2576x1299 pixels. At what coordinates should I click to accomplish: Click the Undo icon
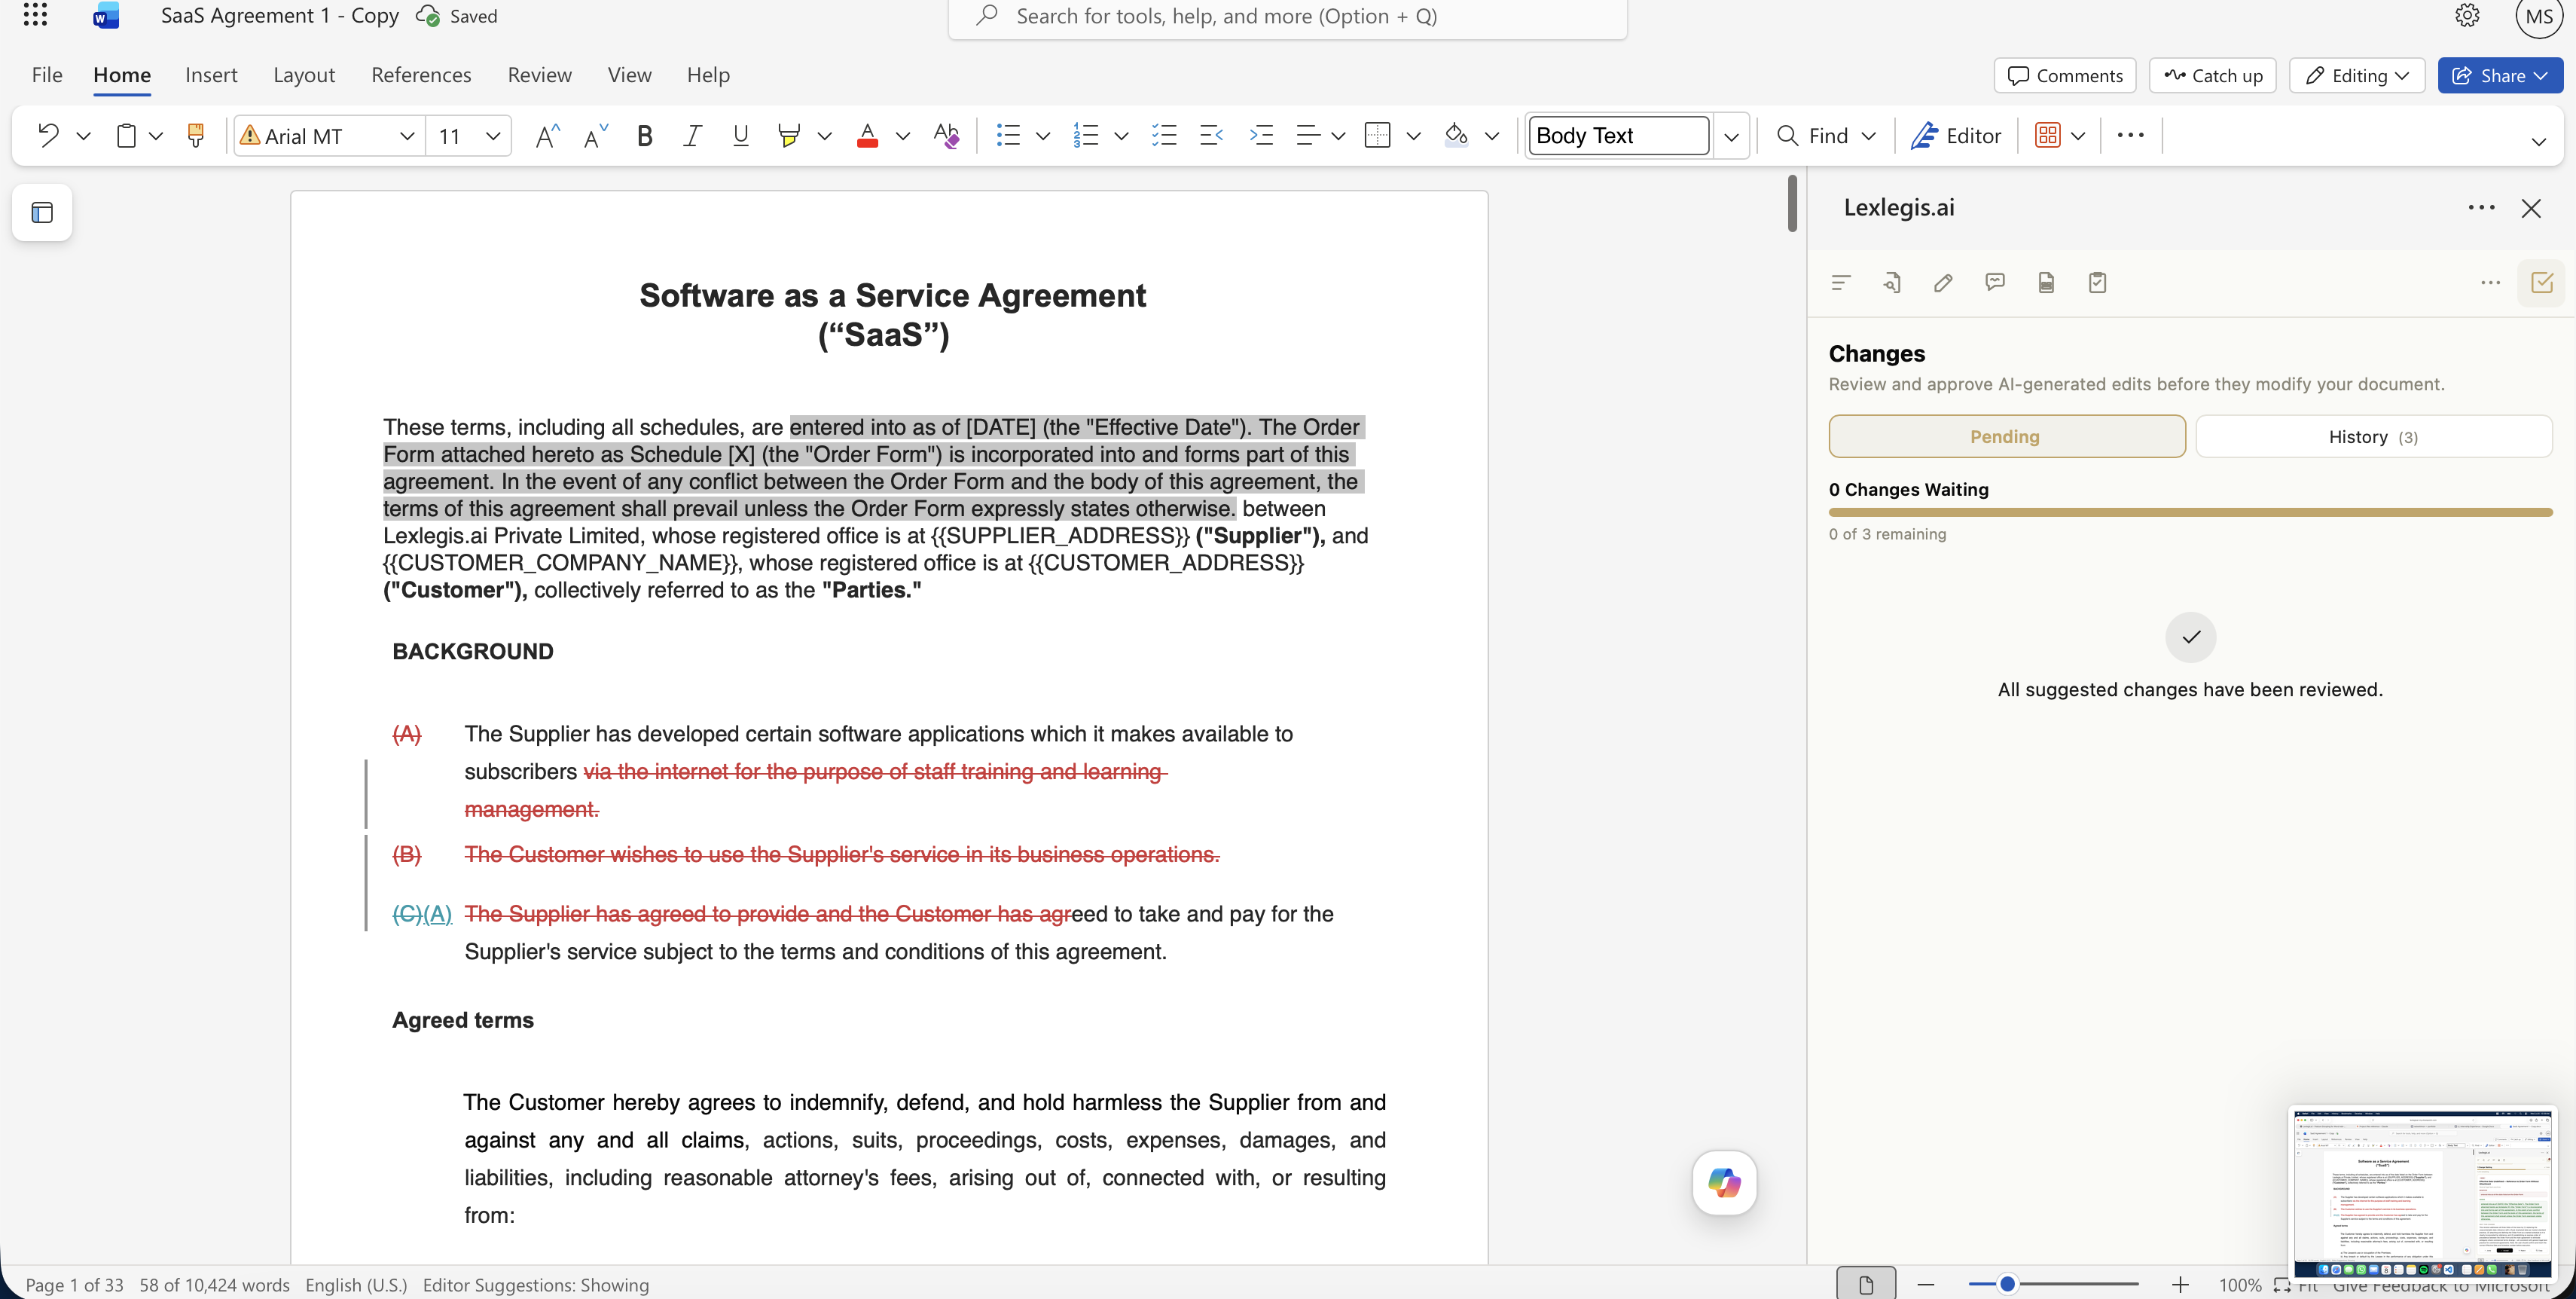(47, 135)
